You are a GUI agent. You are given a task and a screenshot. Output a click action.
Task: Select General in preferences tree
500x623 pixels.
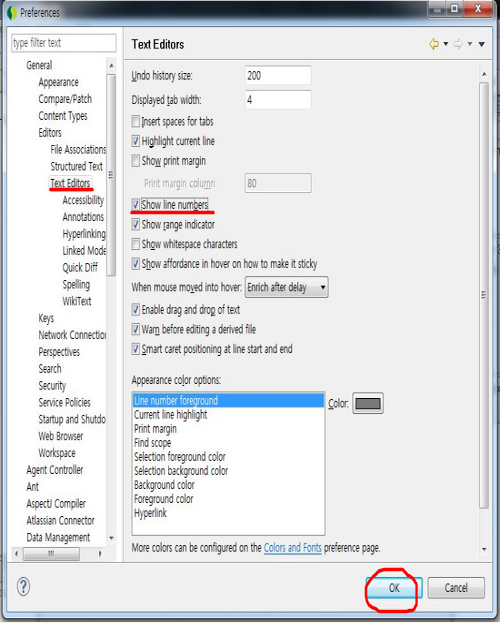point(39,65)
